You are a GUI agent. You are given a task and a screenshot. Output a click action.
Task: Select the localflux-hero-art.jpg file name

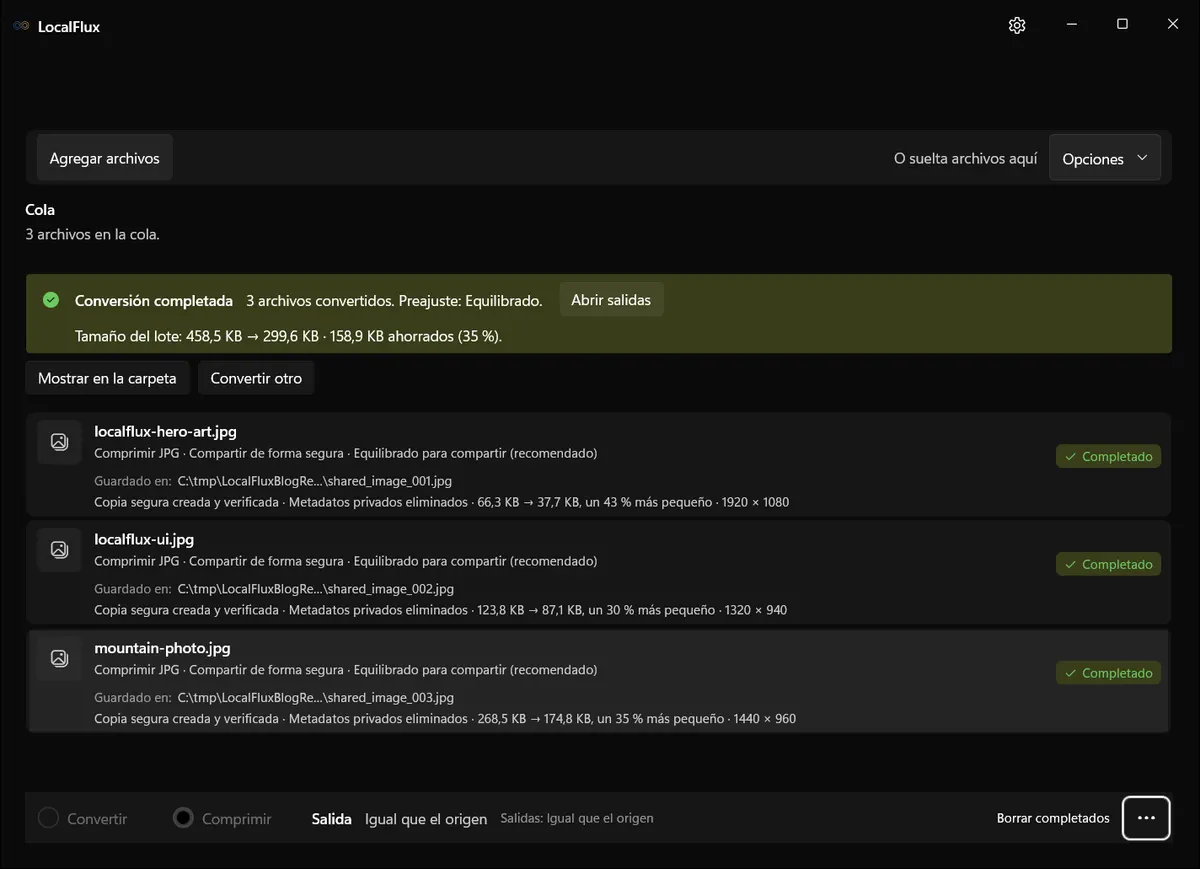point(165,432)
